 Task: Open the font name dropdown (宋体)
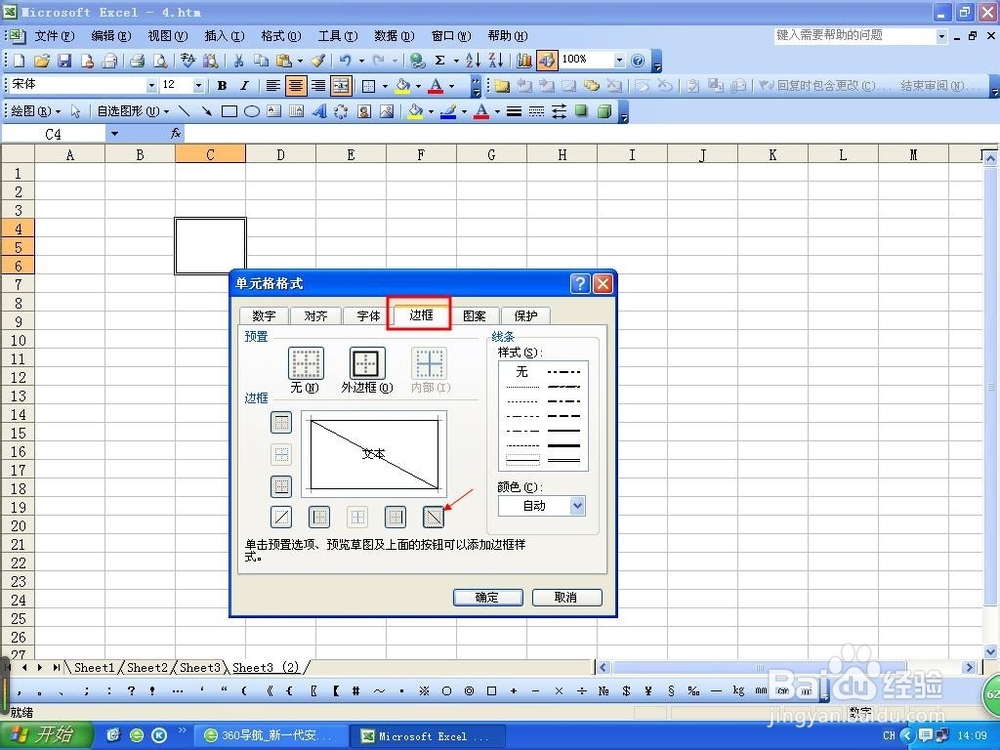pos(152,85)
